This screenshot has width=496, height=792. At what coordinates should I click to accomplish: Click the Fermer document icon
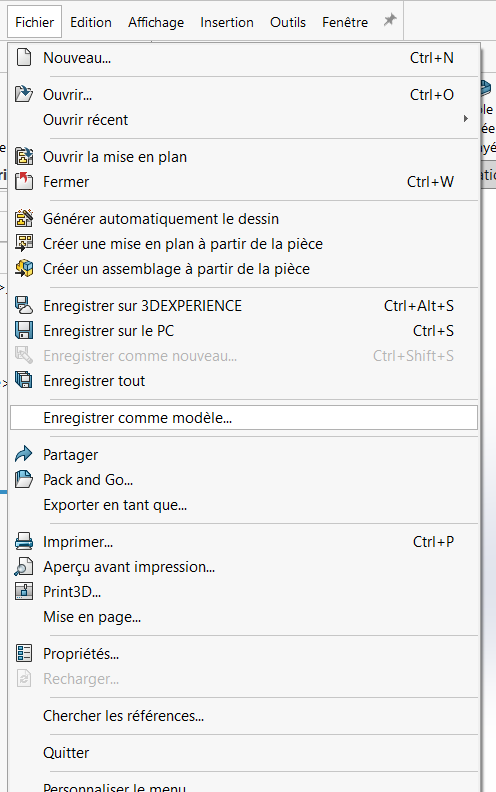(x=24, y=181)
